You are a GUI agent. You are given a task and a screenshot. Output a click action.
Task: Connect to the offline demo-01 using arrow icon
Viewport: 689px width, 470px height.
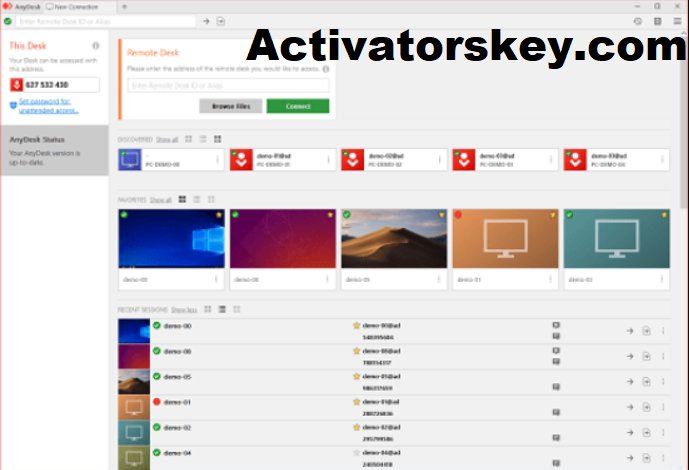point(630,407)
